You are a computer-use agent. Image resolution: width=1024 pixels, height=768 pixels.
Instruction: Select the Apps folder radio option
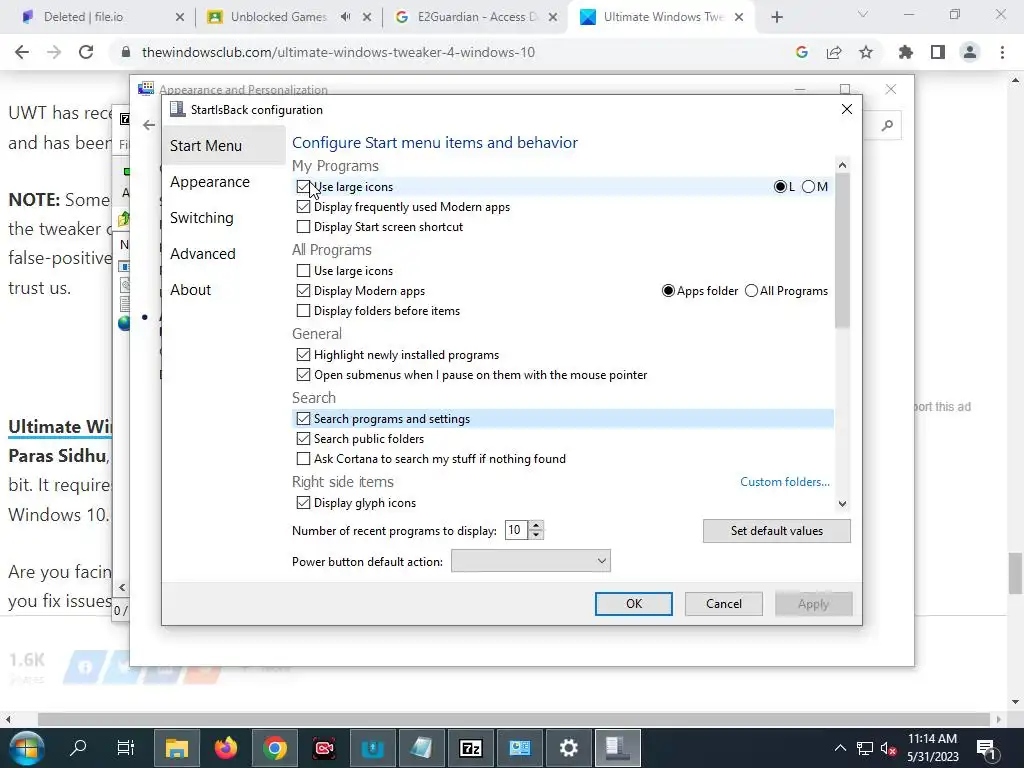pyautogui.click(x=668, y=291)
